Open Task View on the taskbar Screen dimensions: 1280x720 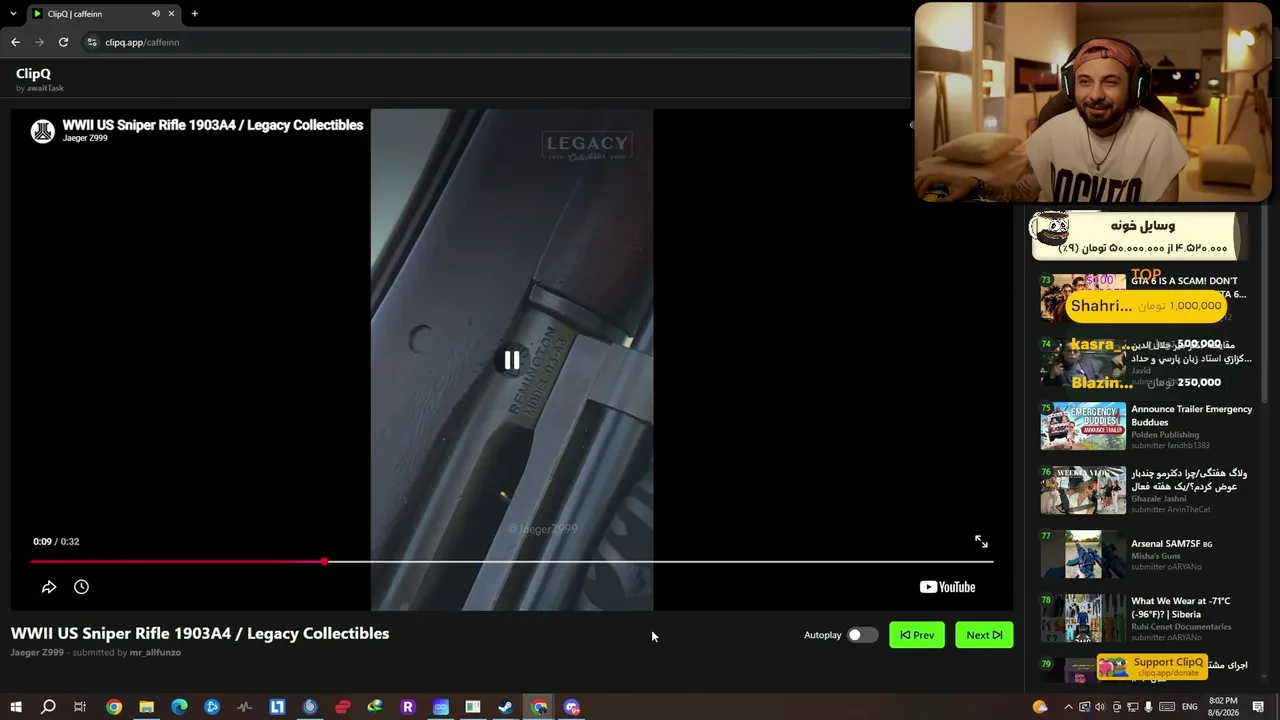coord(80,707)
